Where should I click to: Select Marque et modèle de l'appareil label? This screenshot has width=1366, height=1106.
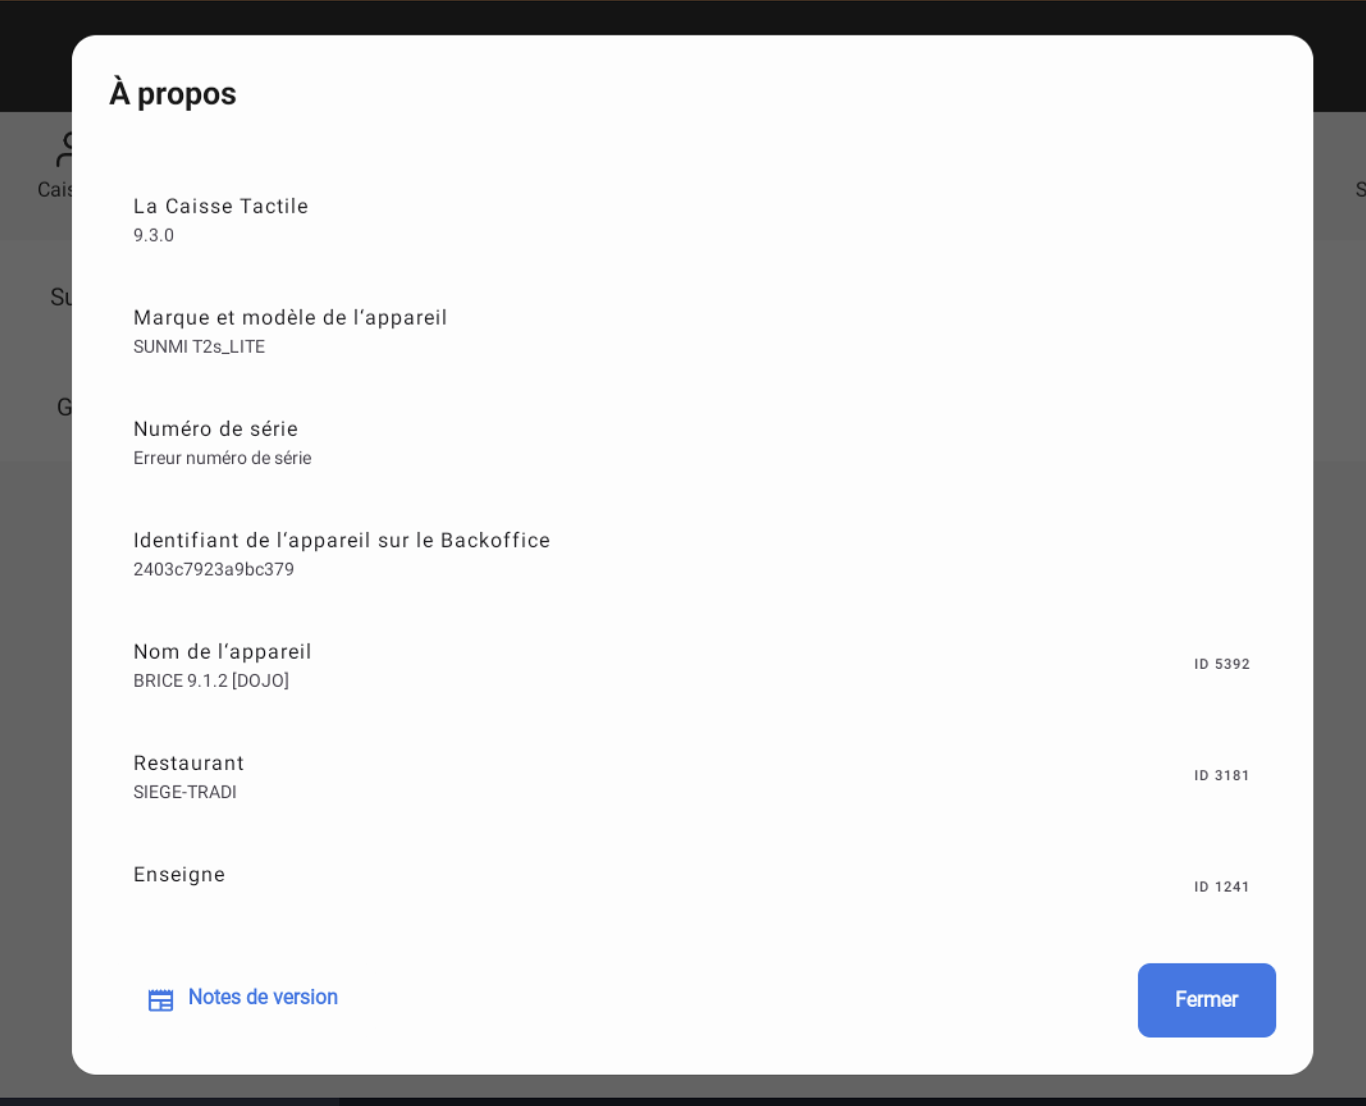click(x=290, y=317)
